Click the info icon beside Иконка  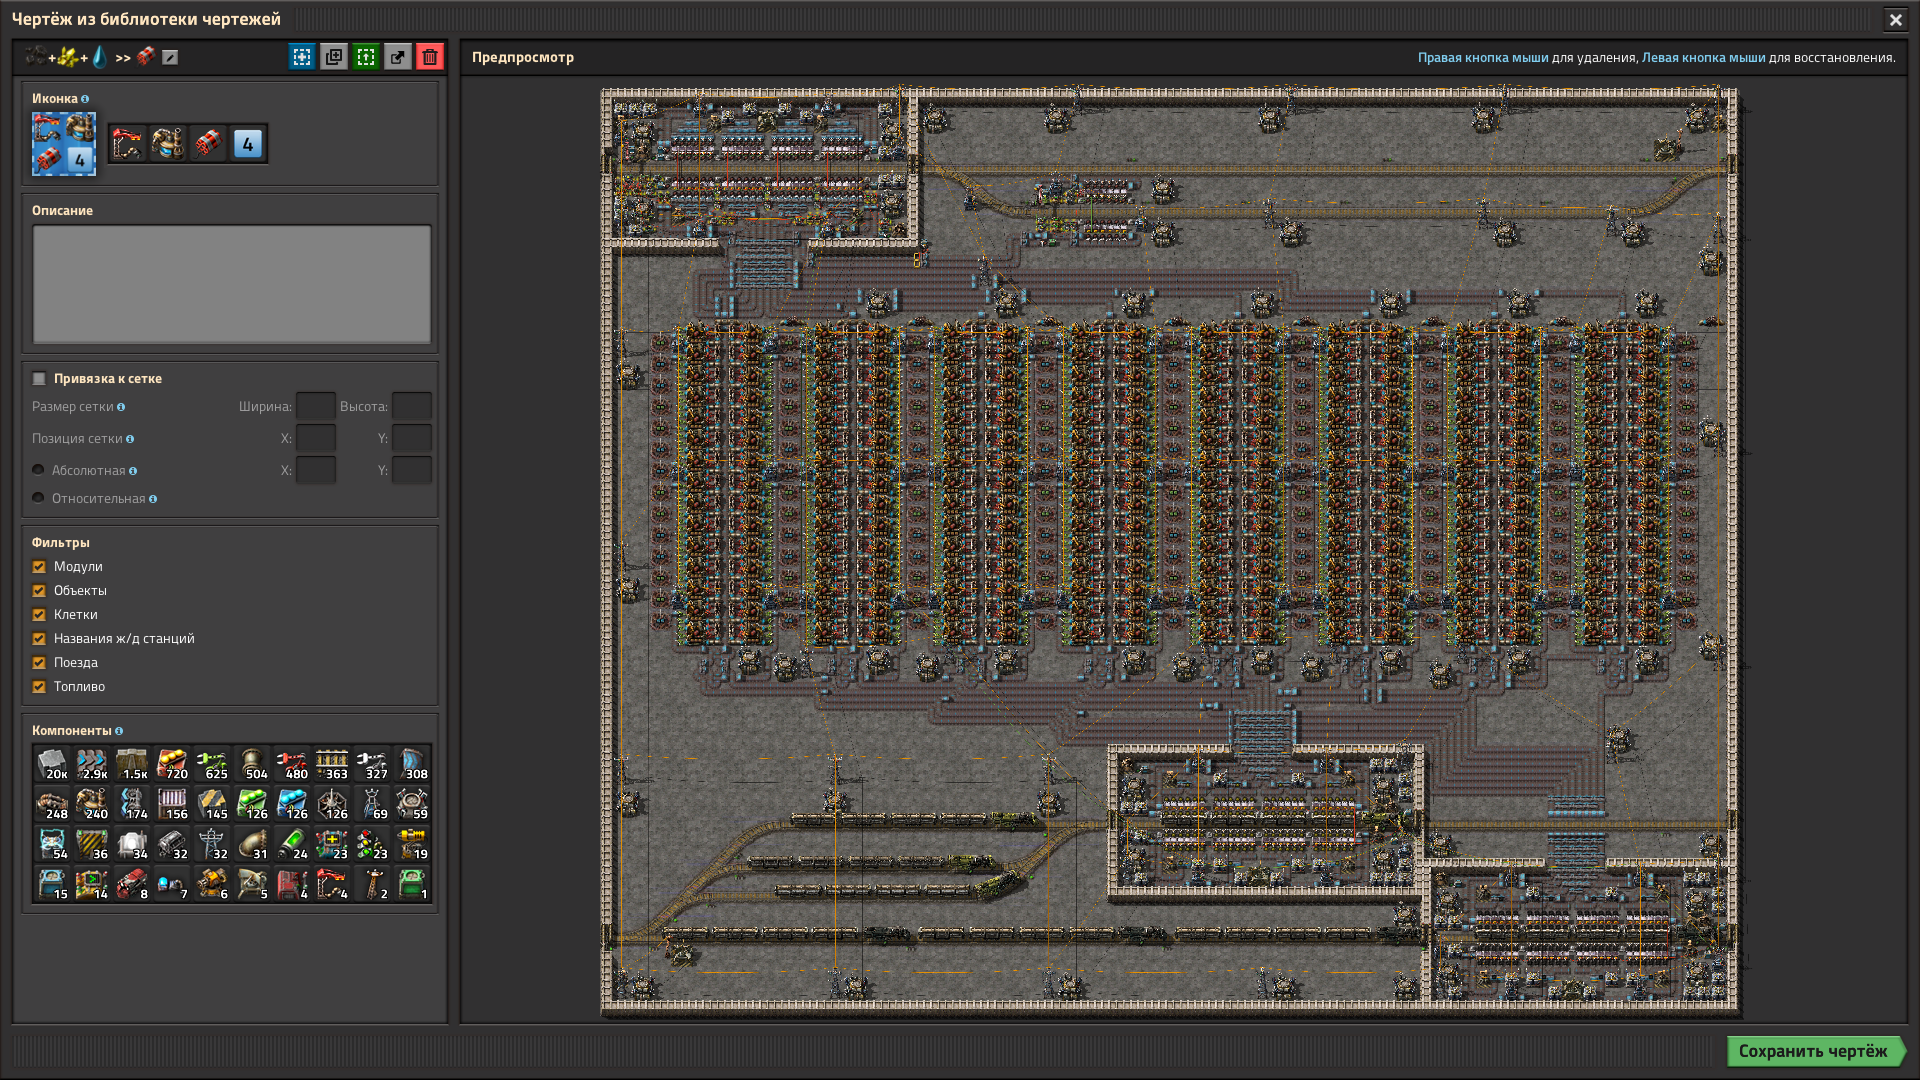[85, 99]
